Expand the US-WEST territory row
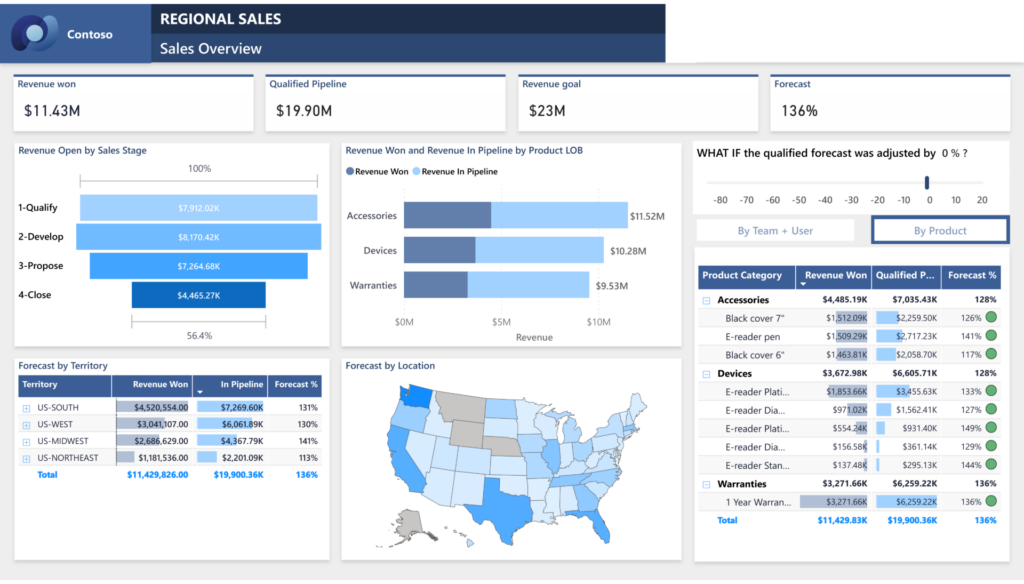1024x584 pixels. 25,425
